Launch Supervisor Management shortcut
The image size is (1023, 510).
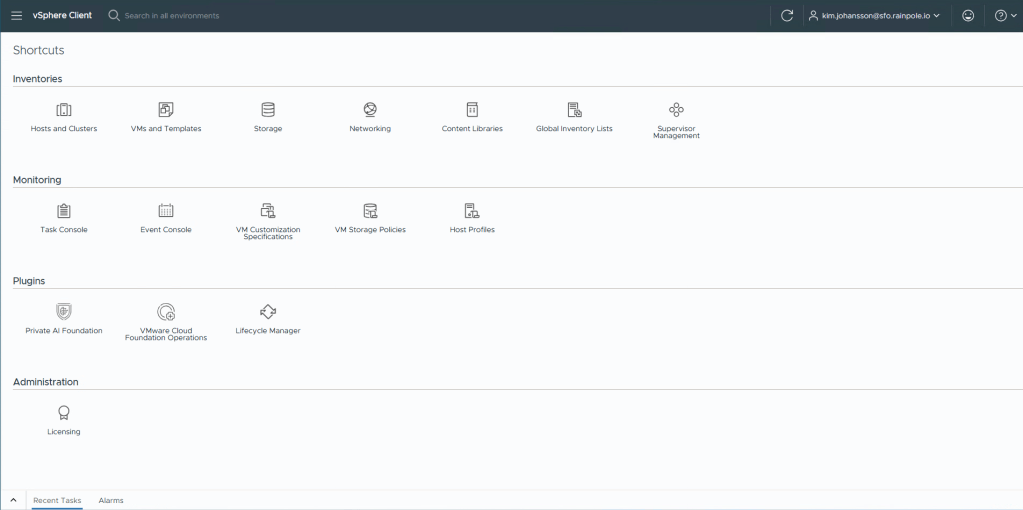(676, 110)
